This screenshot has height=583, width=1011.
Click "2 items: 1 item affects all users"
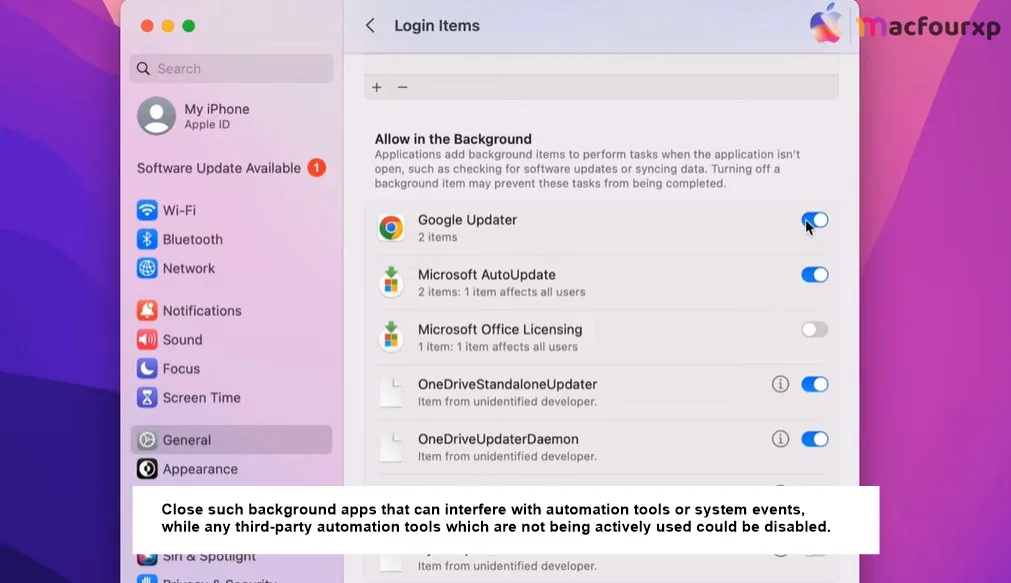pyautogui.click(x=502, y=292)
